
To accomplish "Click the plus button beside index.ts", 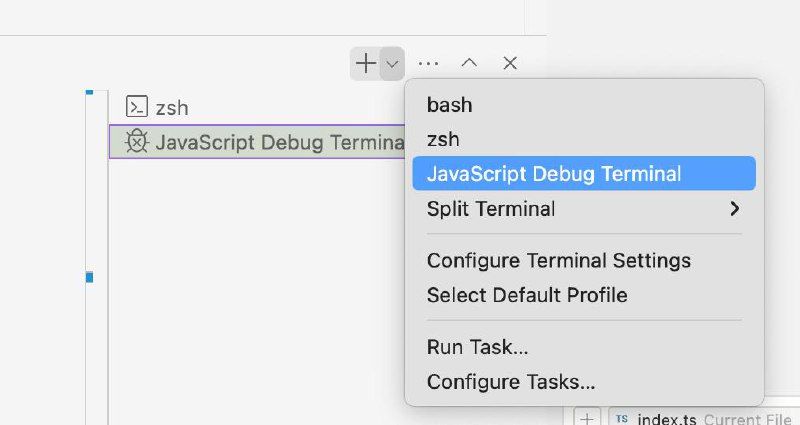I will tap(587, 418).
